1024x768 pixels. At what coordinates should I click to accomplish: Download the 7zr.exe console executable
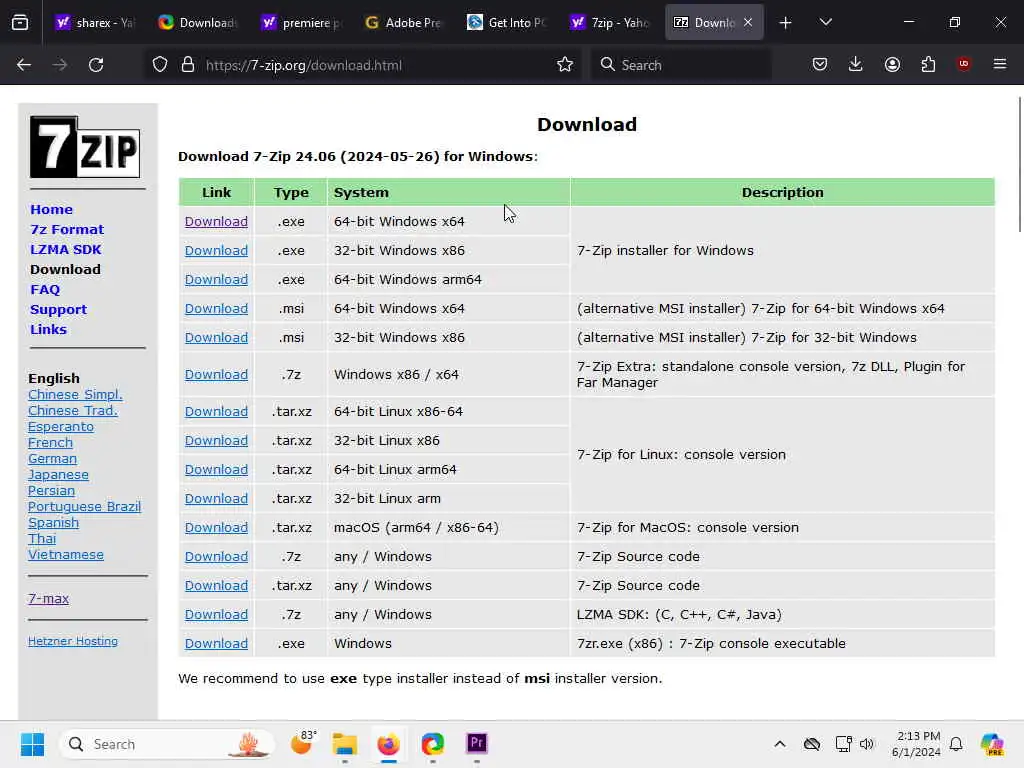(x=216, y=644)
